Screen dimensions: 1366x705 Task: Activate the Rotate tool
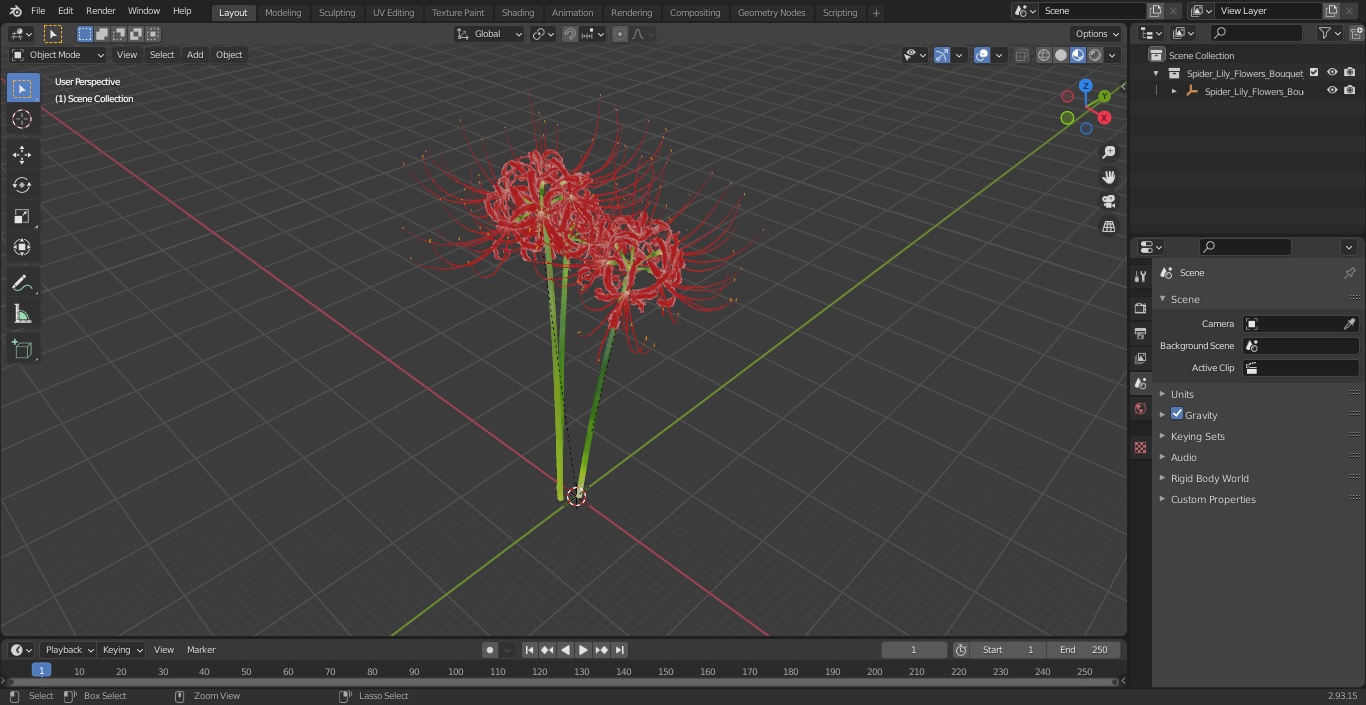coord(22,185)
